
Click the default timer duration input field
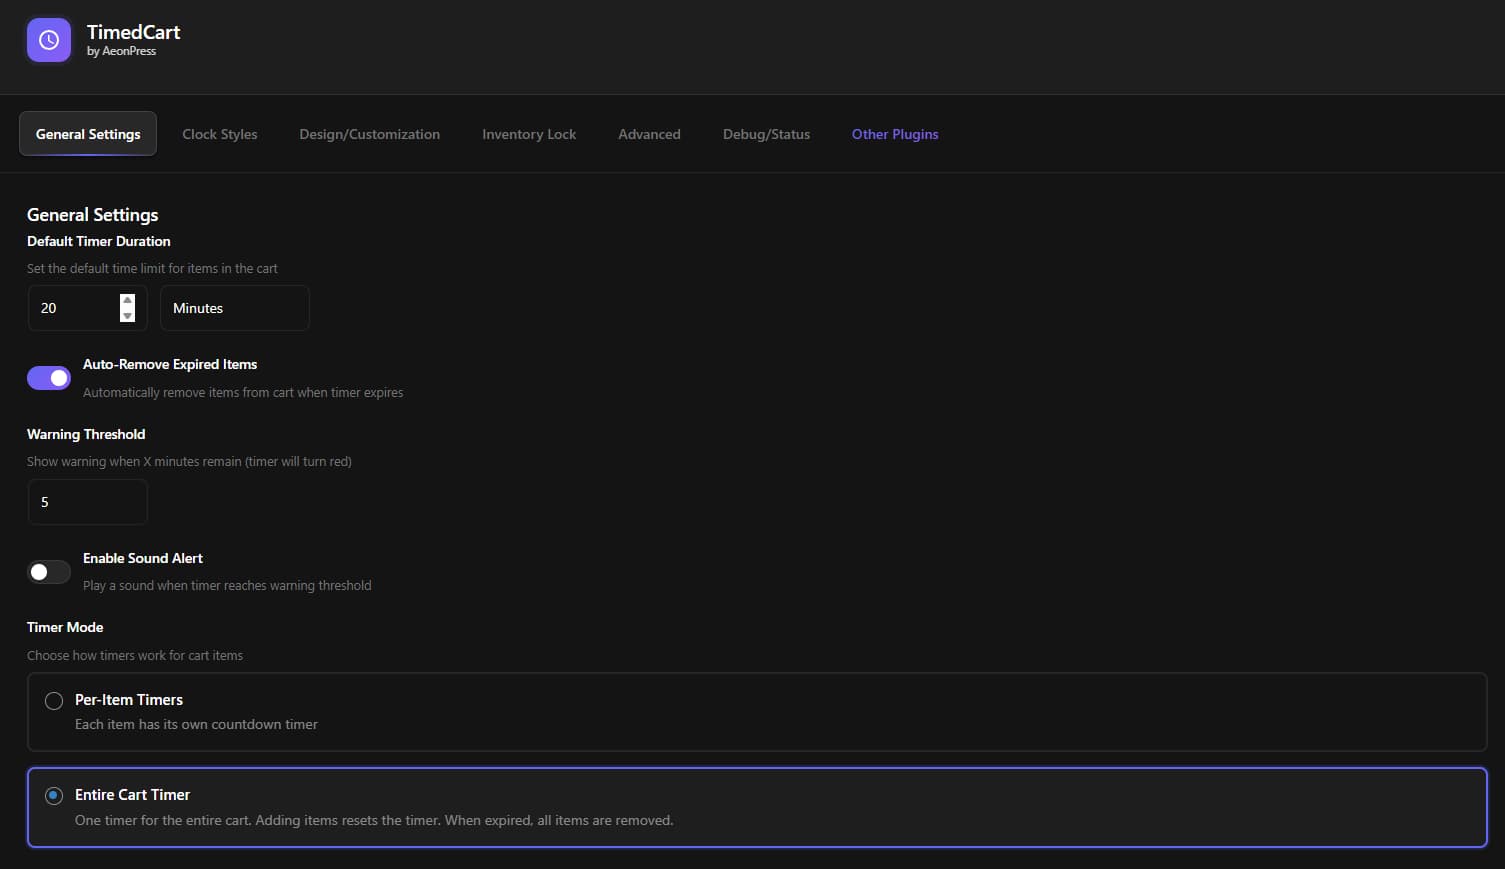coord(75,308)
